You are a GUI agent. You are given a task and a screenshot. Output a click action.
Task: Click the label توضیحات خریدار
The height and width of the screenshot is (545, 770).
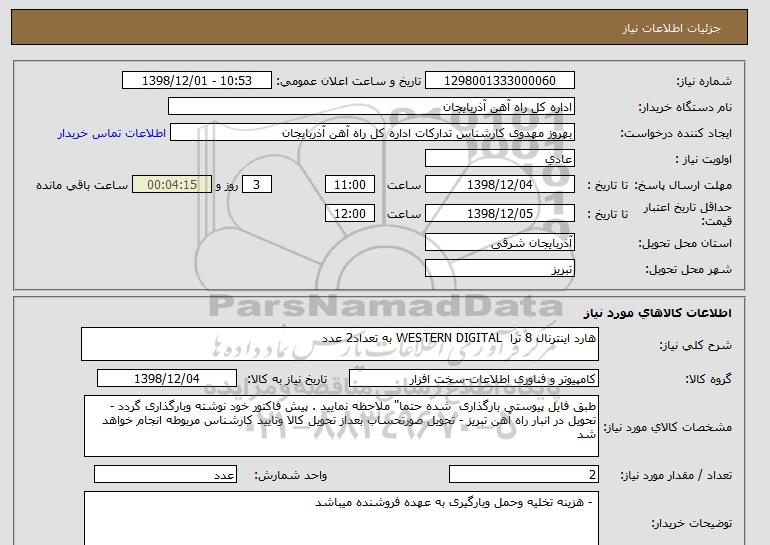(x=691, y=524)
